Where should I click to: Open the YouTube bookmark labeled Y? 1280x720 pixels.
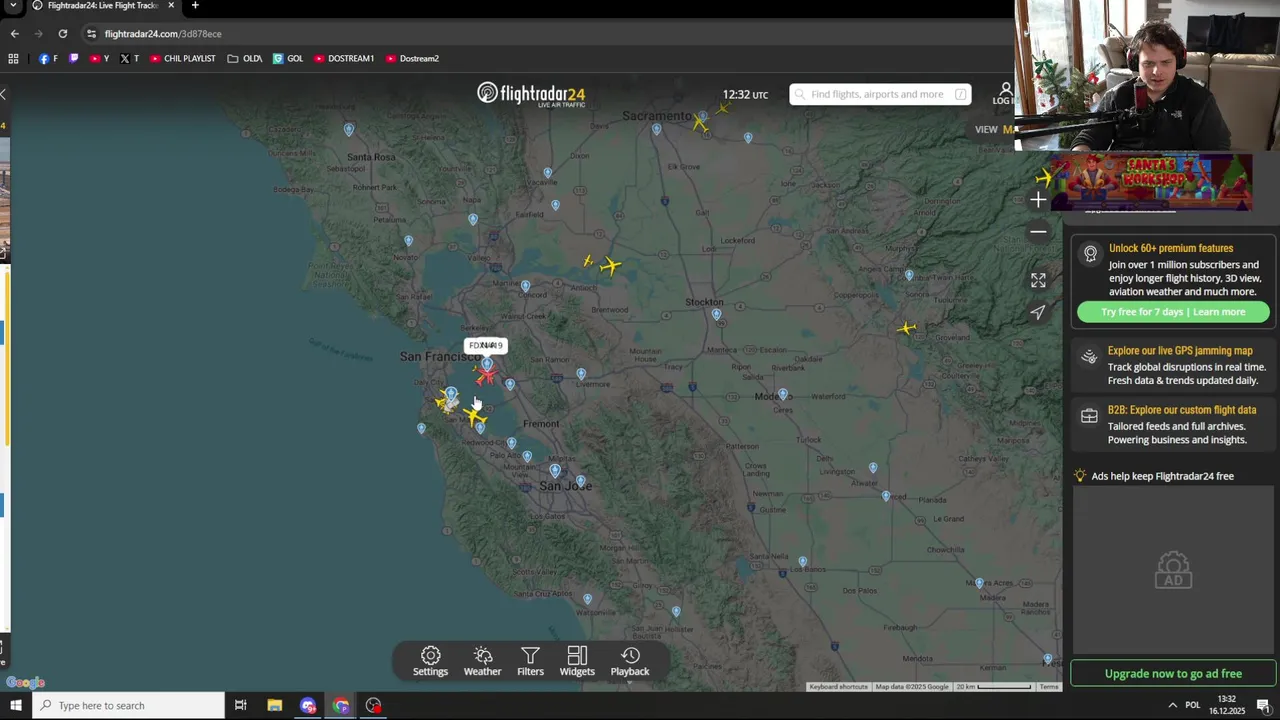pyautogui.click(x=99, y=58)
